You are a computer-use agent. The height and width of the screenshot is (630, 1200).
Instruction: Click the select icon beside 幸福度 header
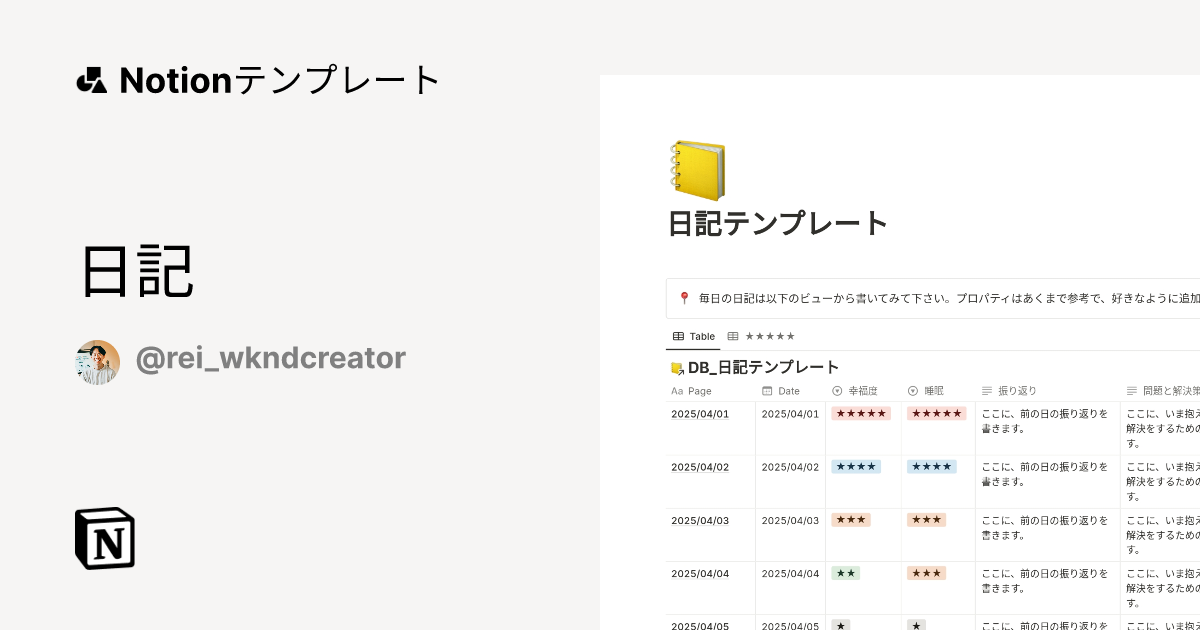[837, 391]
